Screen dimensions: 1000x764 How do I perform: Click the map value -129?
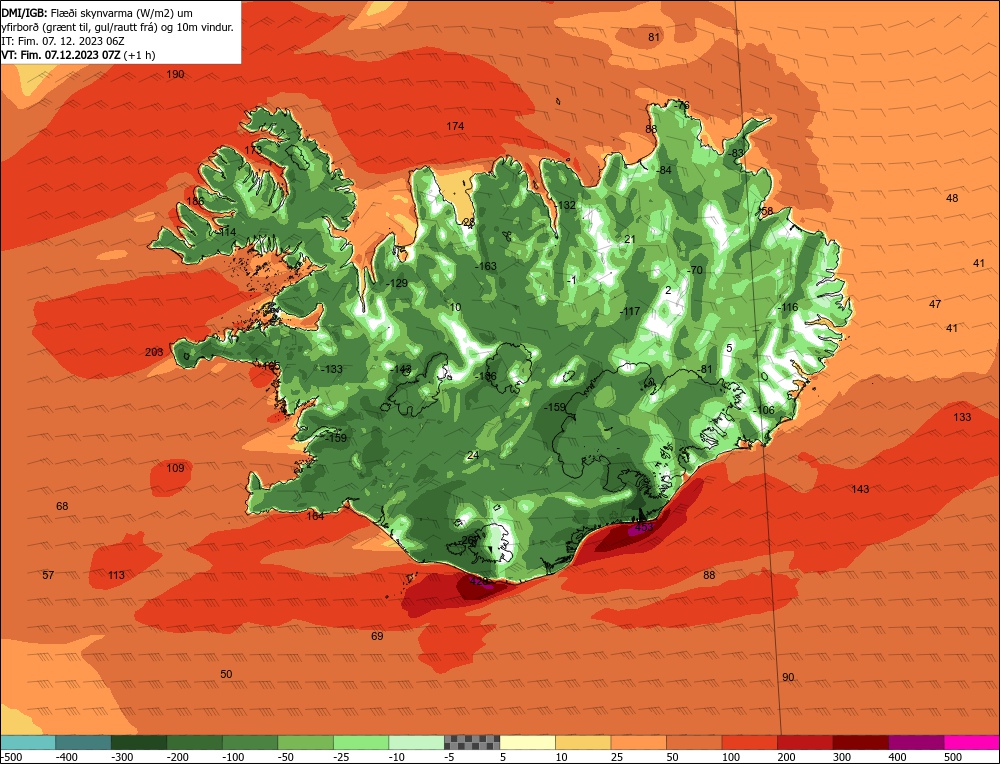click(x=397, y=283)
